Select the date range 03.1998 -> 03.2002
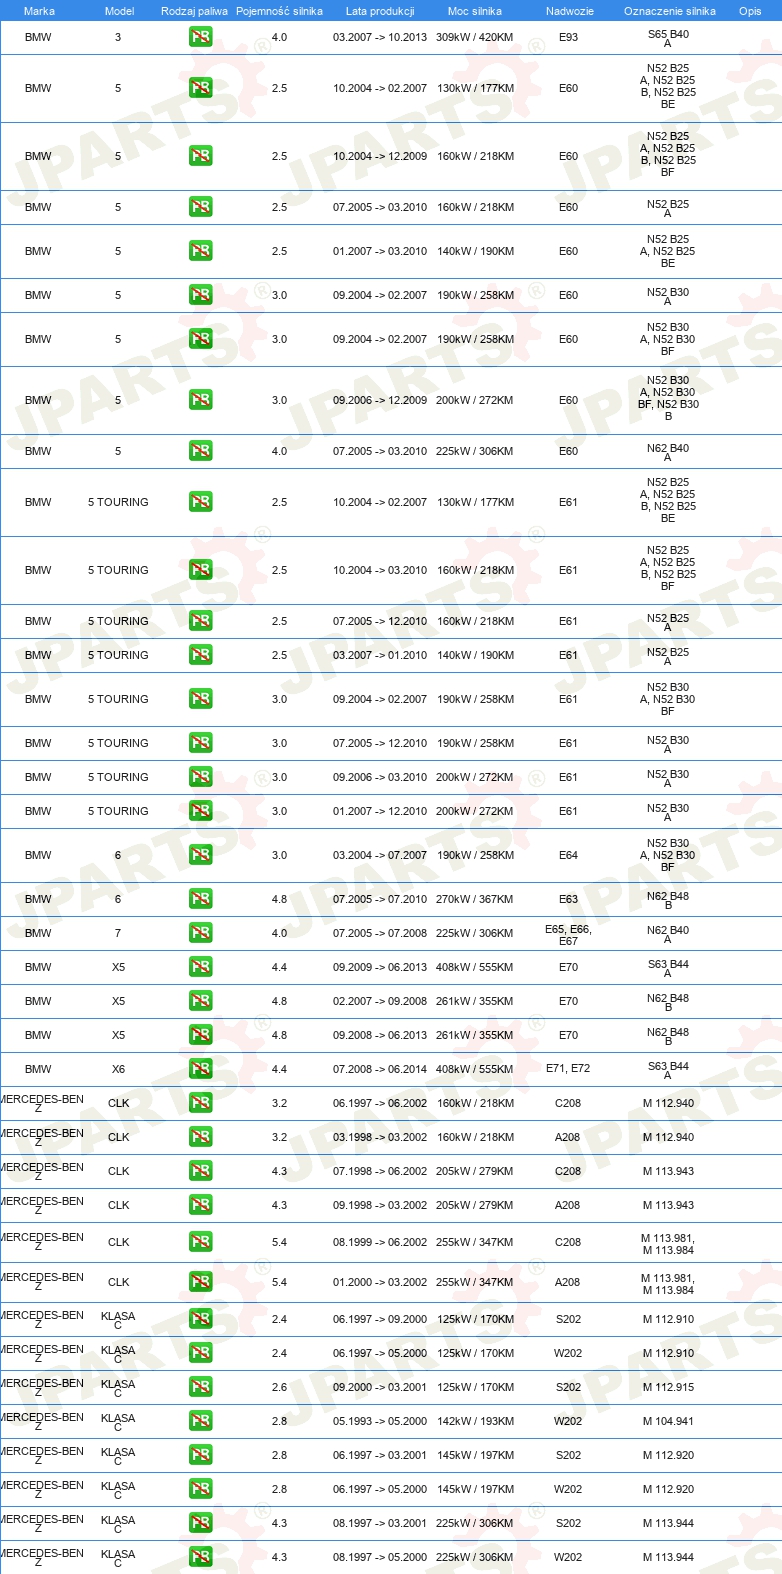The width and height of the screenshot is (782, 1574). pos(380,1137)
